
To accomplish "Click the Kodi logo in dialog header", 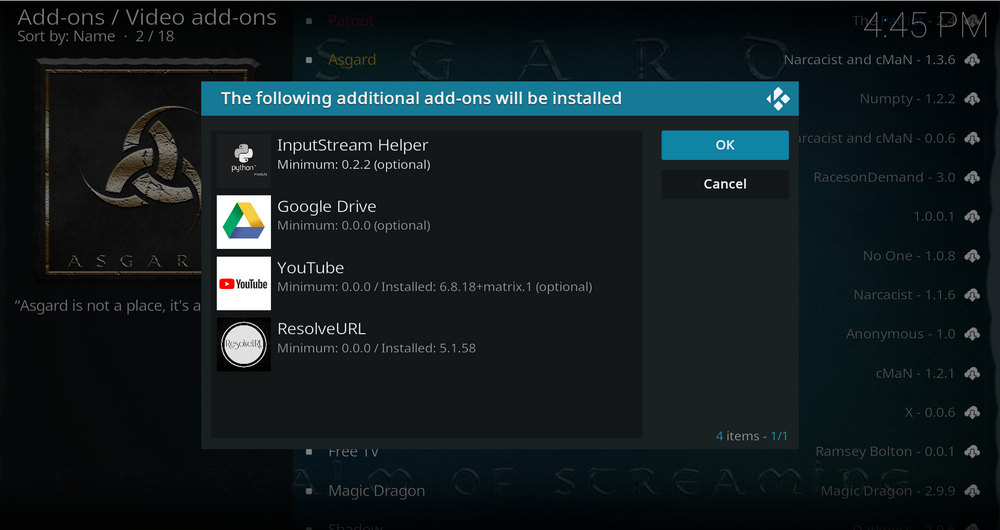I will (x=777, y=98).
